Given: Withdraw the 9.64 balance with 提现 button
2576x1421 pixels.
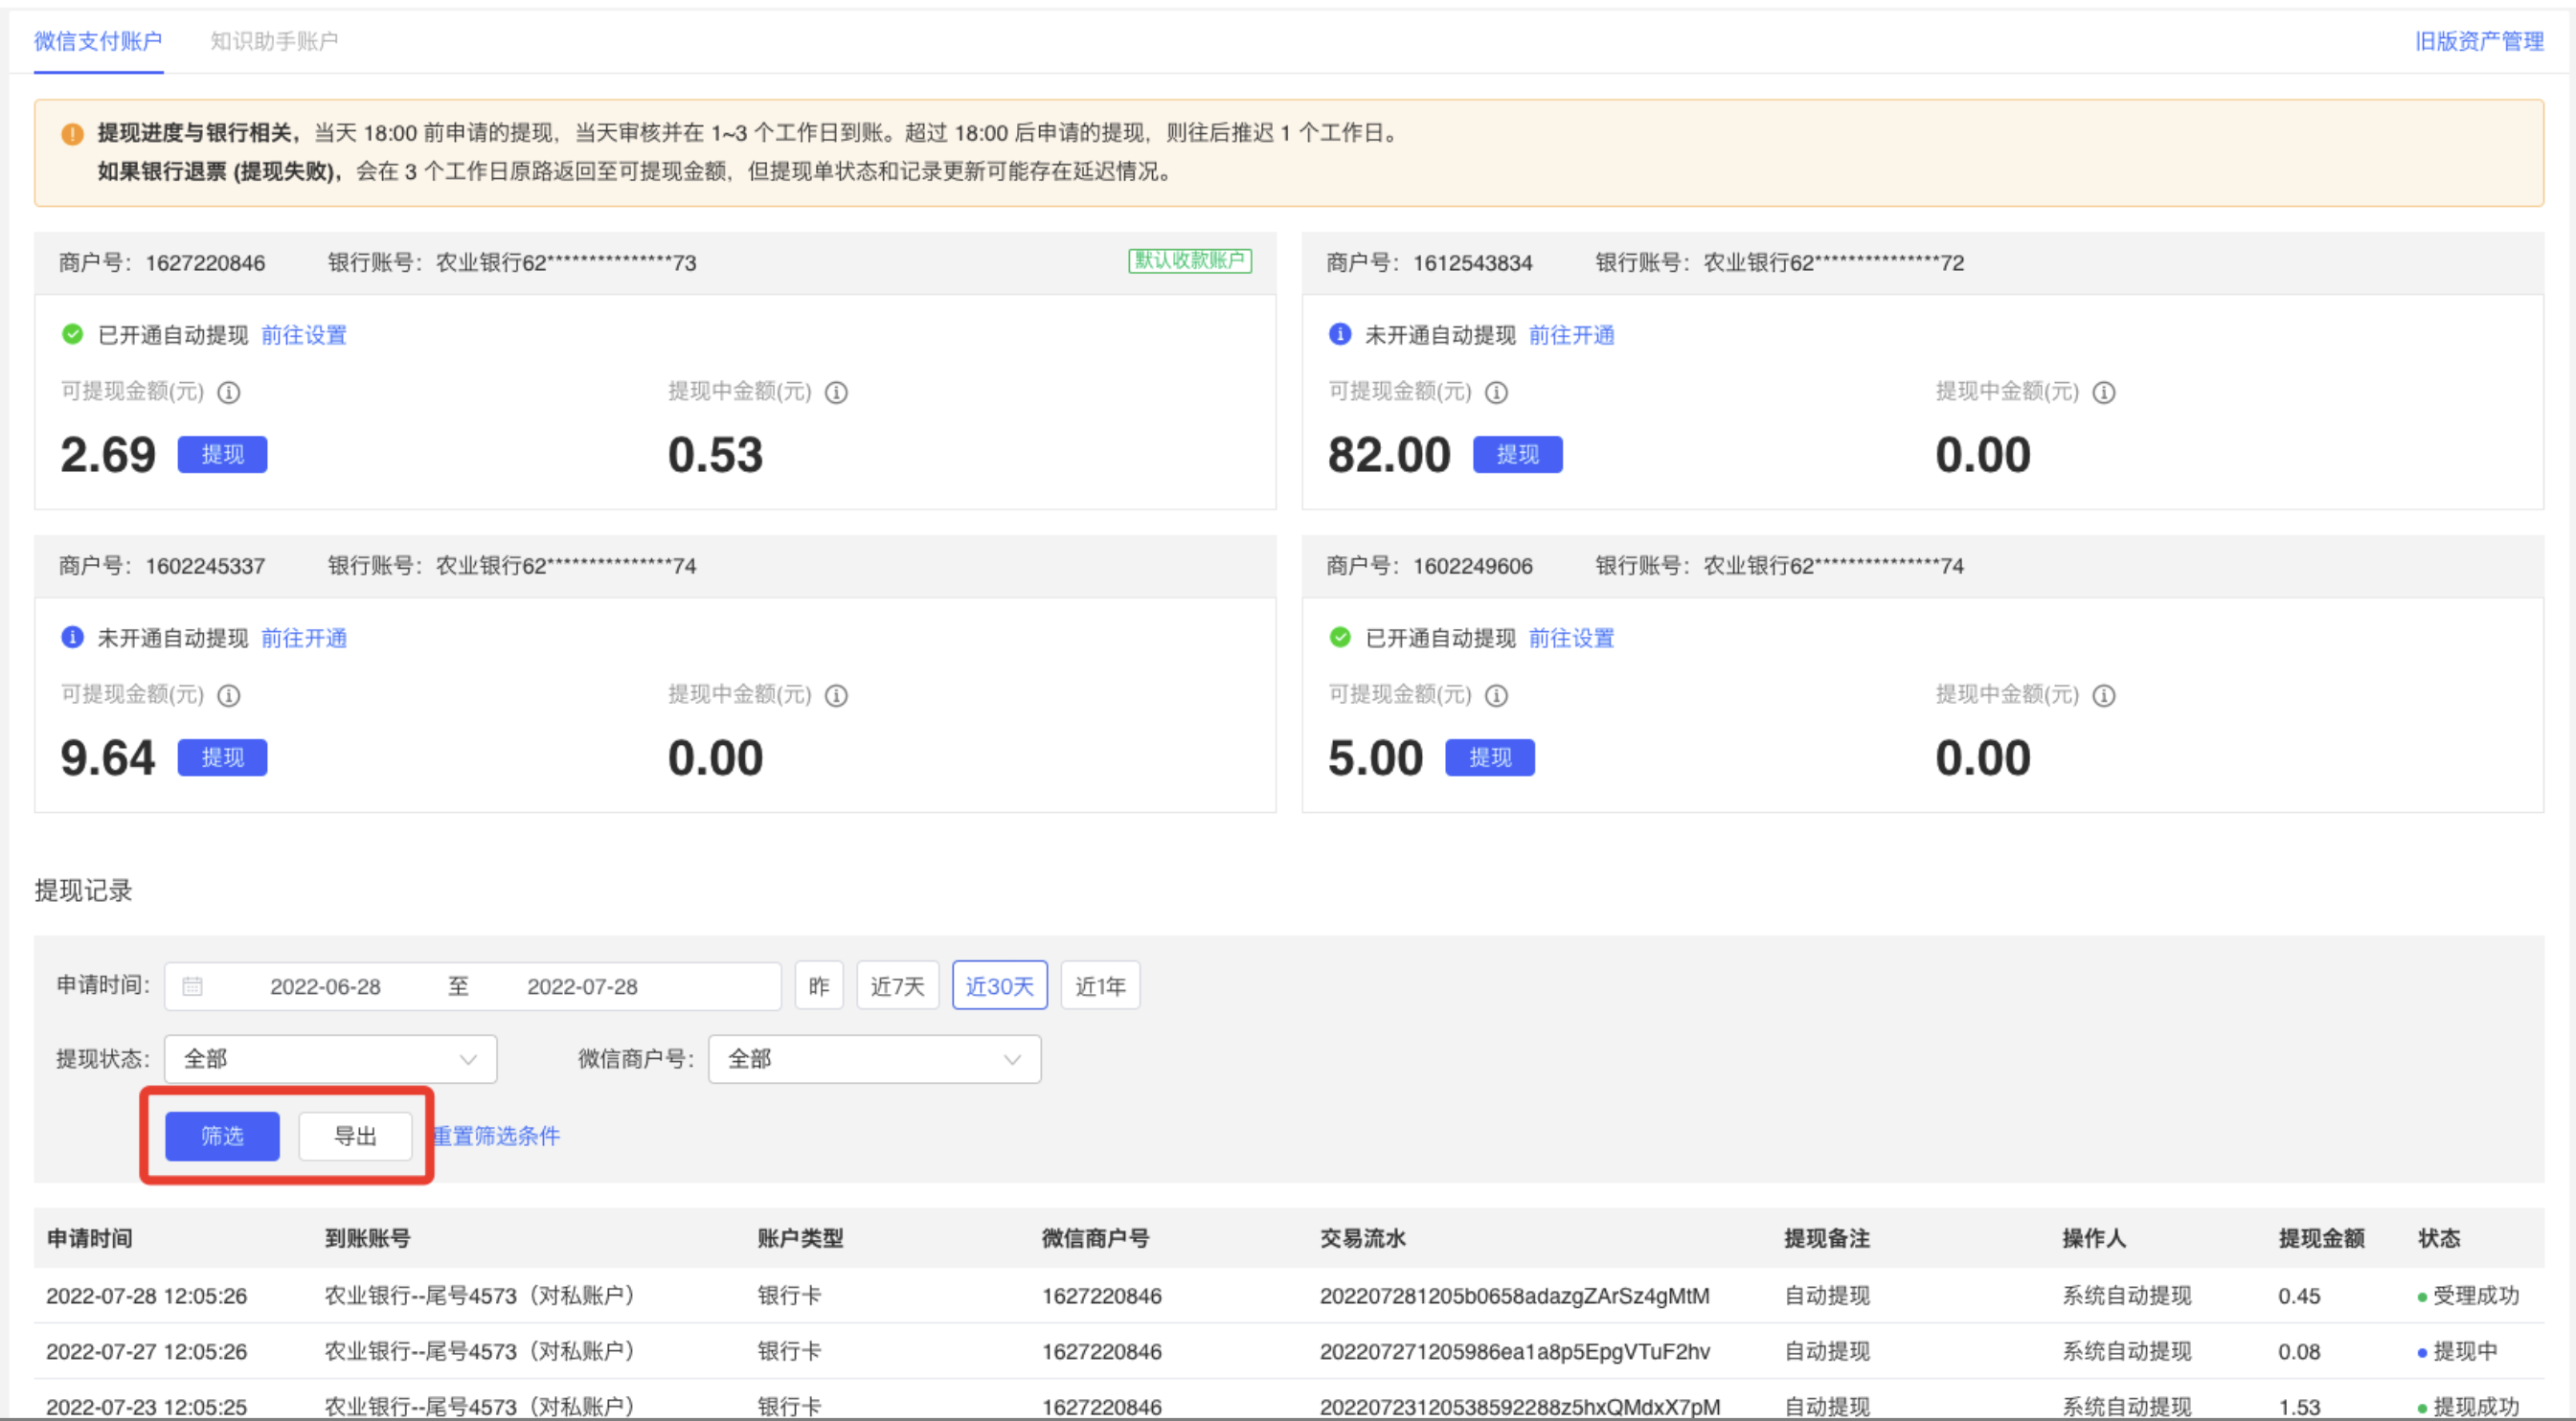Looking at the screenshot, I should pos(222,757).
